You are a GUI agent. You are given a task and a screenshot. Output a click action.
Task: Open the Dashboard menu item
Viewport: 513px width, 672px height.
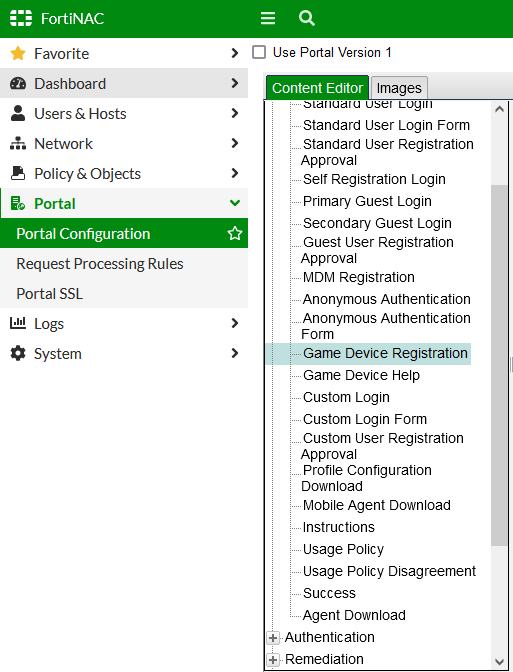tap(124, 83)
